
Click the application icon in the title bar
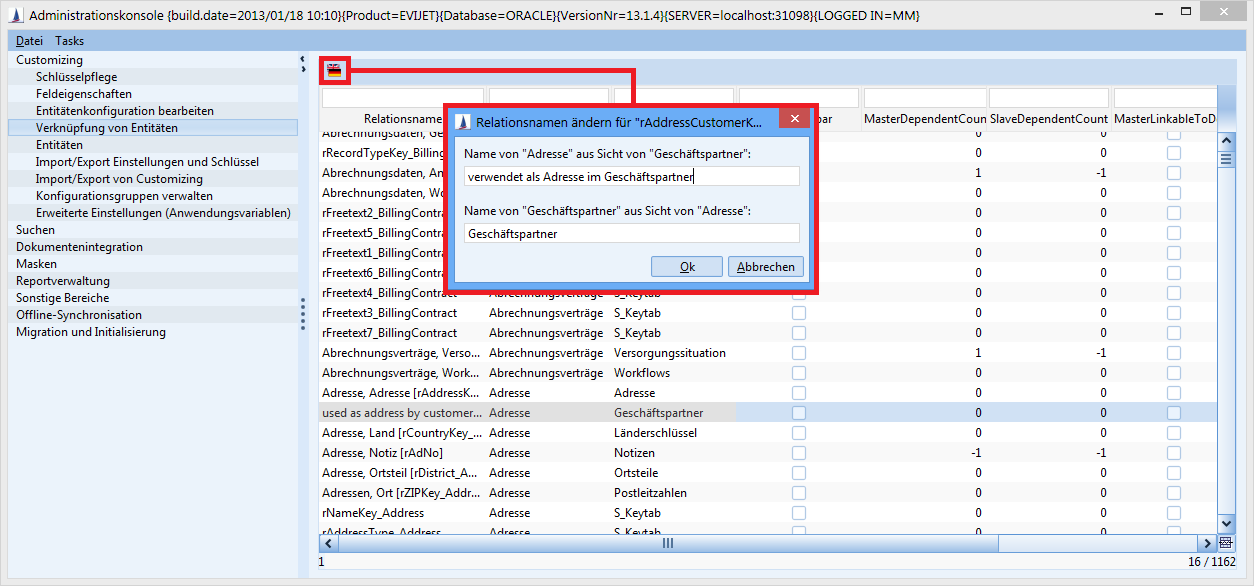click(x=15, y=15)
